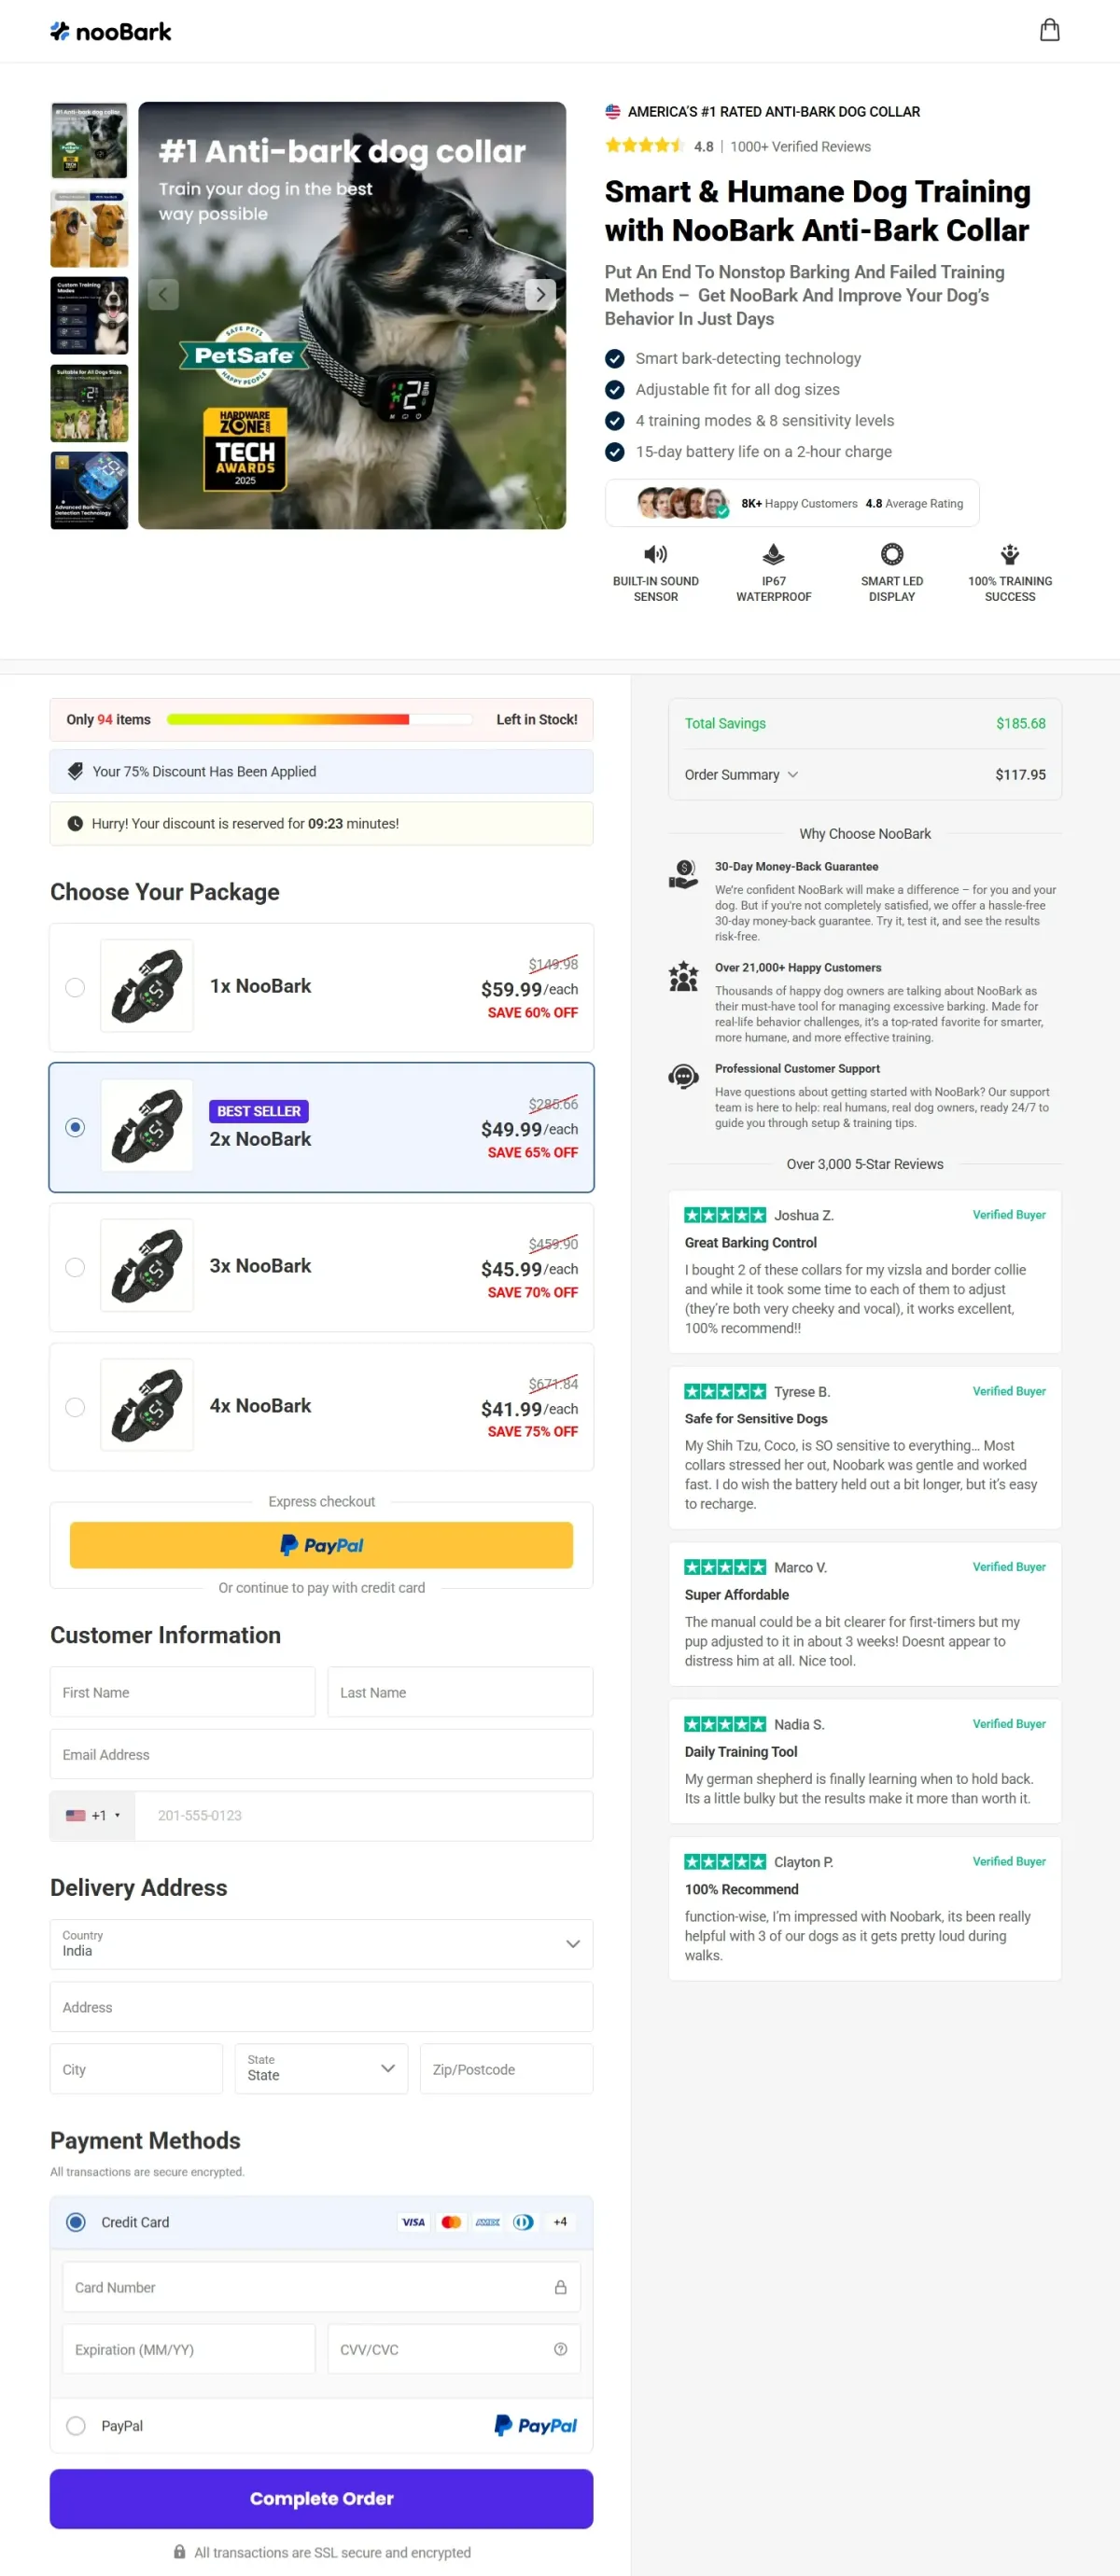
Task: Open the shopping cart icon
Action: 1050,30
